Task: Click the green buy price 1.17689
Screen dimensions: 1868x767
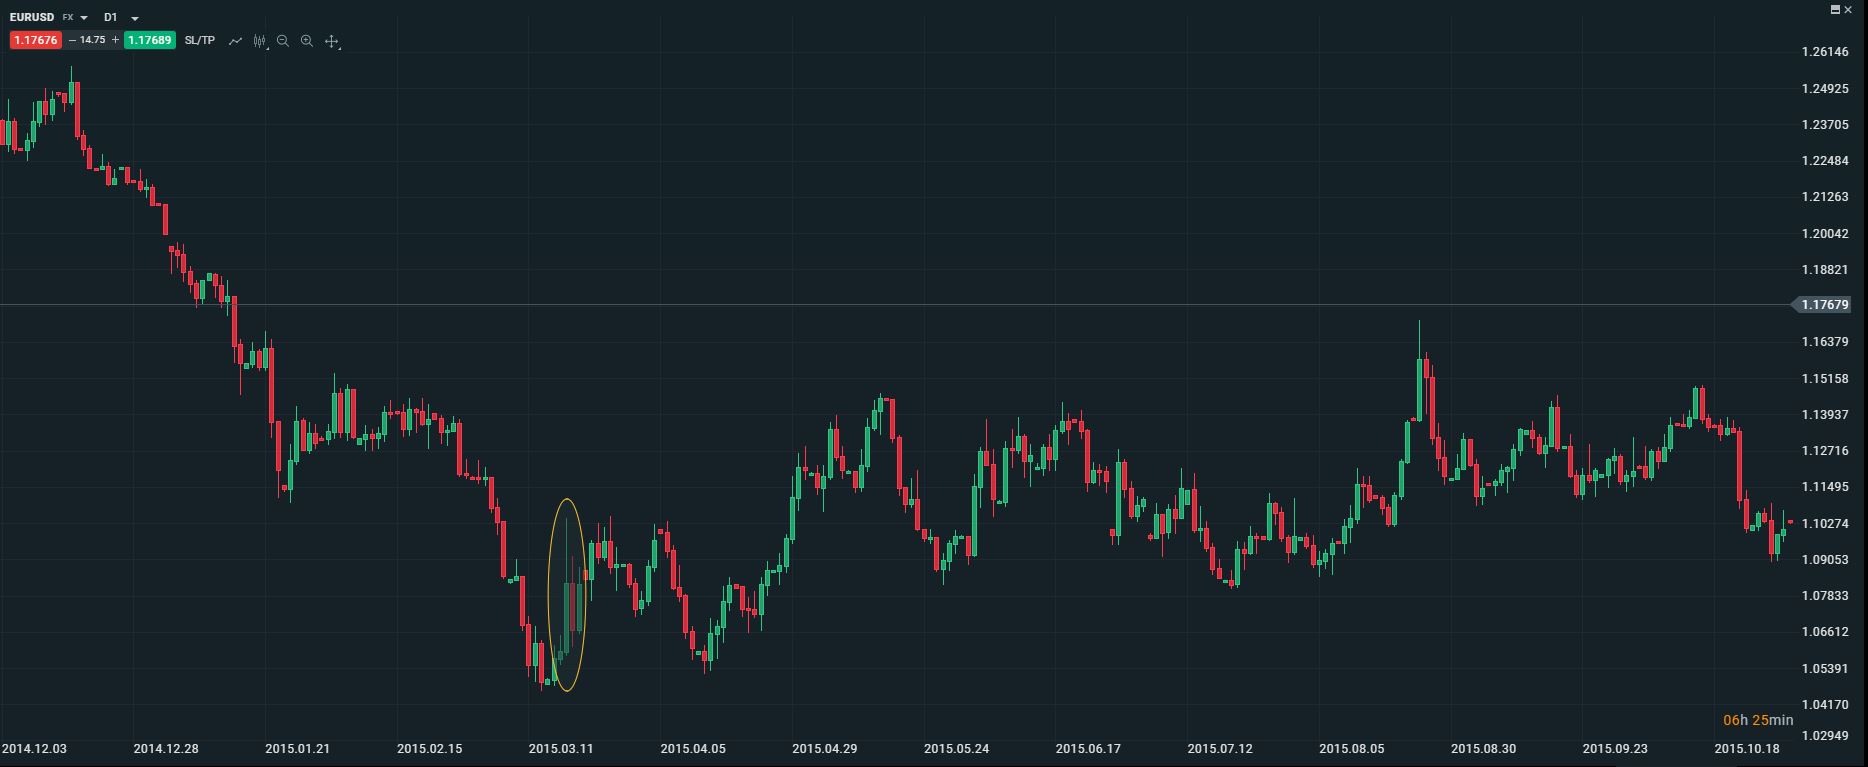Action: point(150,40)
